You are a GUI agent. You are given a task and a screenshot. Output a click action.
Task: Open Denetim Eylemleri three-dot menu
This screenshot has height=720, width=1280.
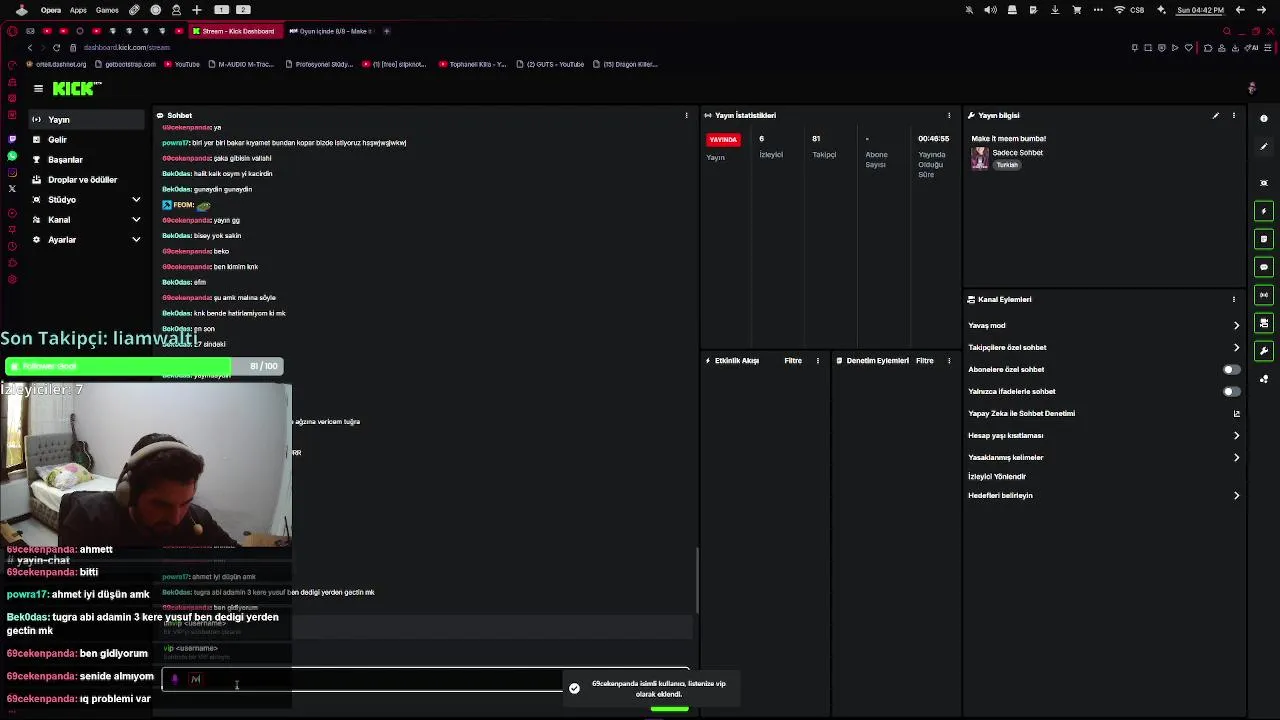pyautogui.click(x=949, y=360)
